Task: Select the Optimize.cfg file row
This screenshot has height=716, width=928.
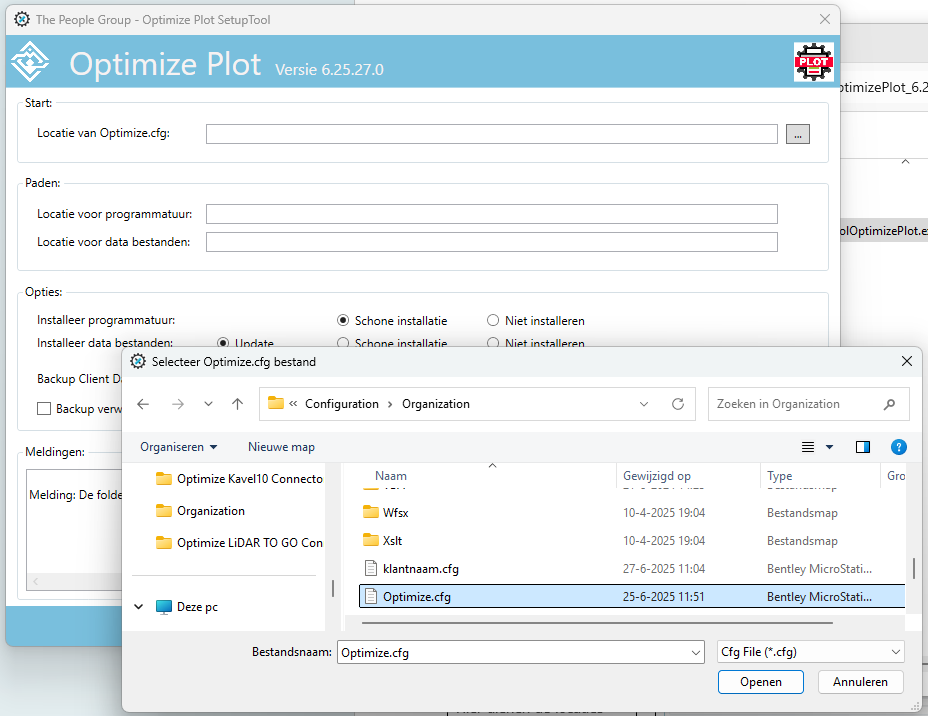Action: click(631, 596)
